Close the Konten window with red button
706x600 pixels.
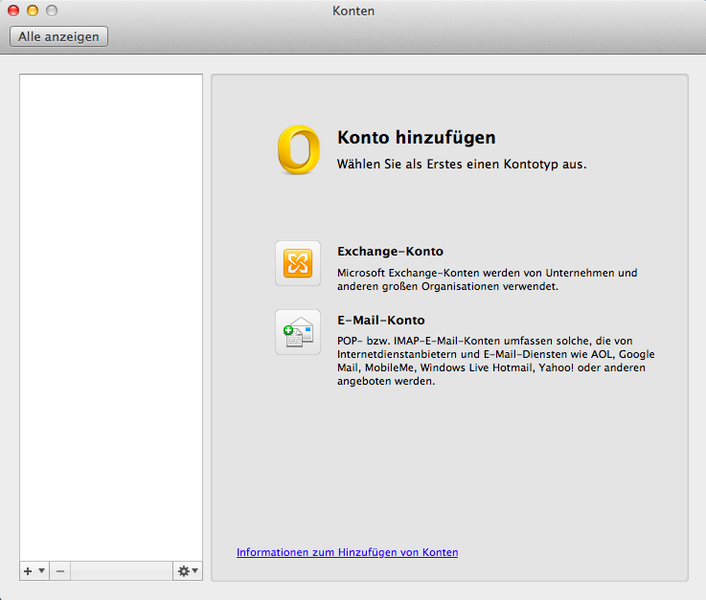(14, 10)
